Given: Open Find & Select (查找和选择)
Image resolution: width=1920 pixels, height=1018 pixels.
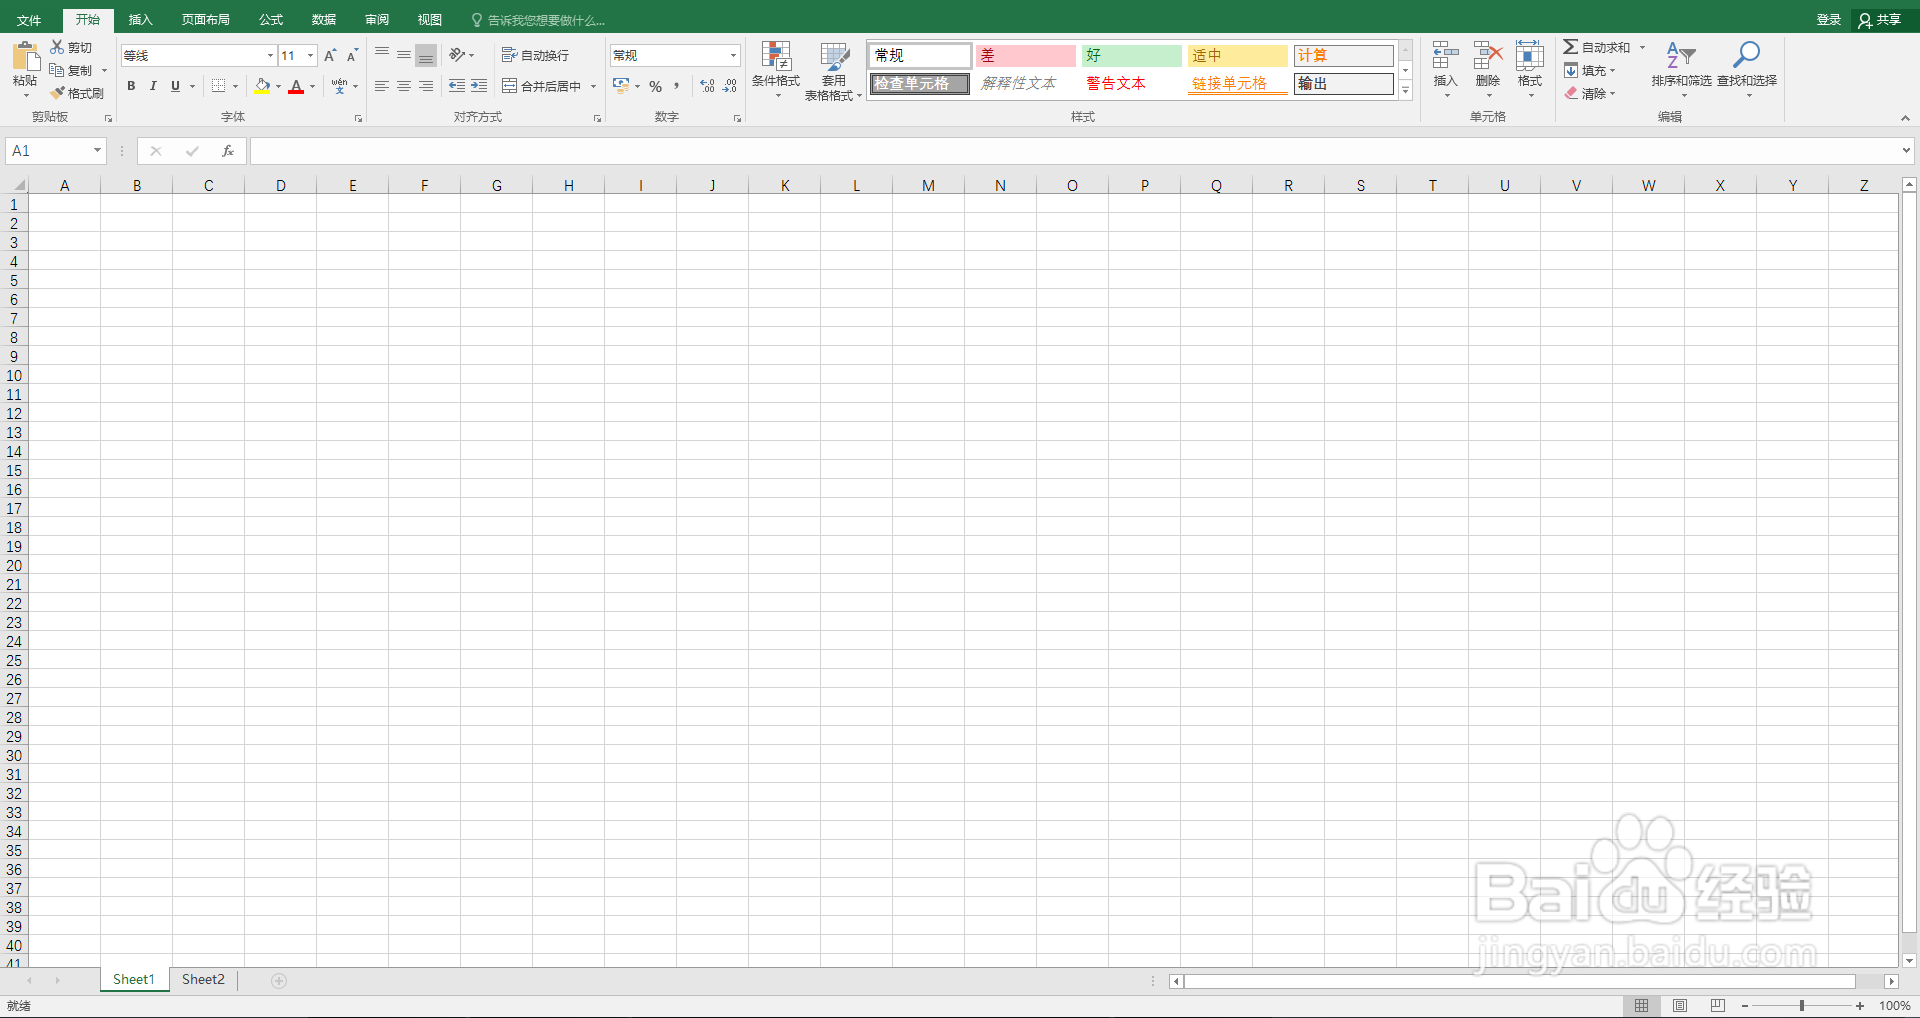Looking at the screenshot, I should click(x=1747, y=70).
